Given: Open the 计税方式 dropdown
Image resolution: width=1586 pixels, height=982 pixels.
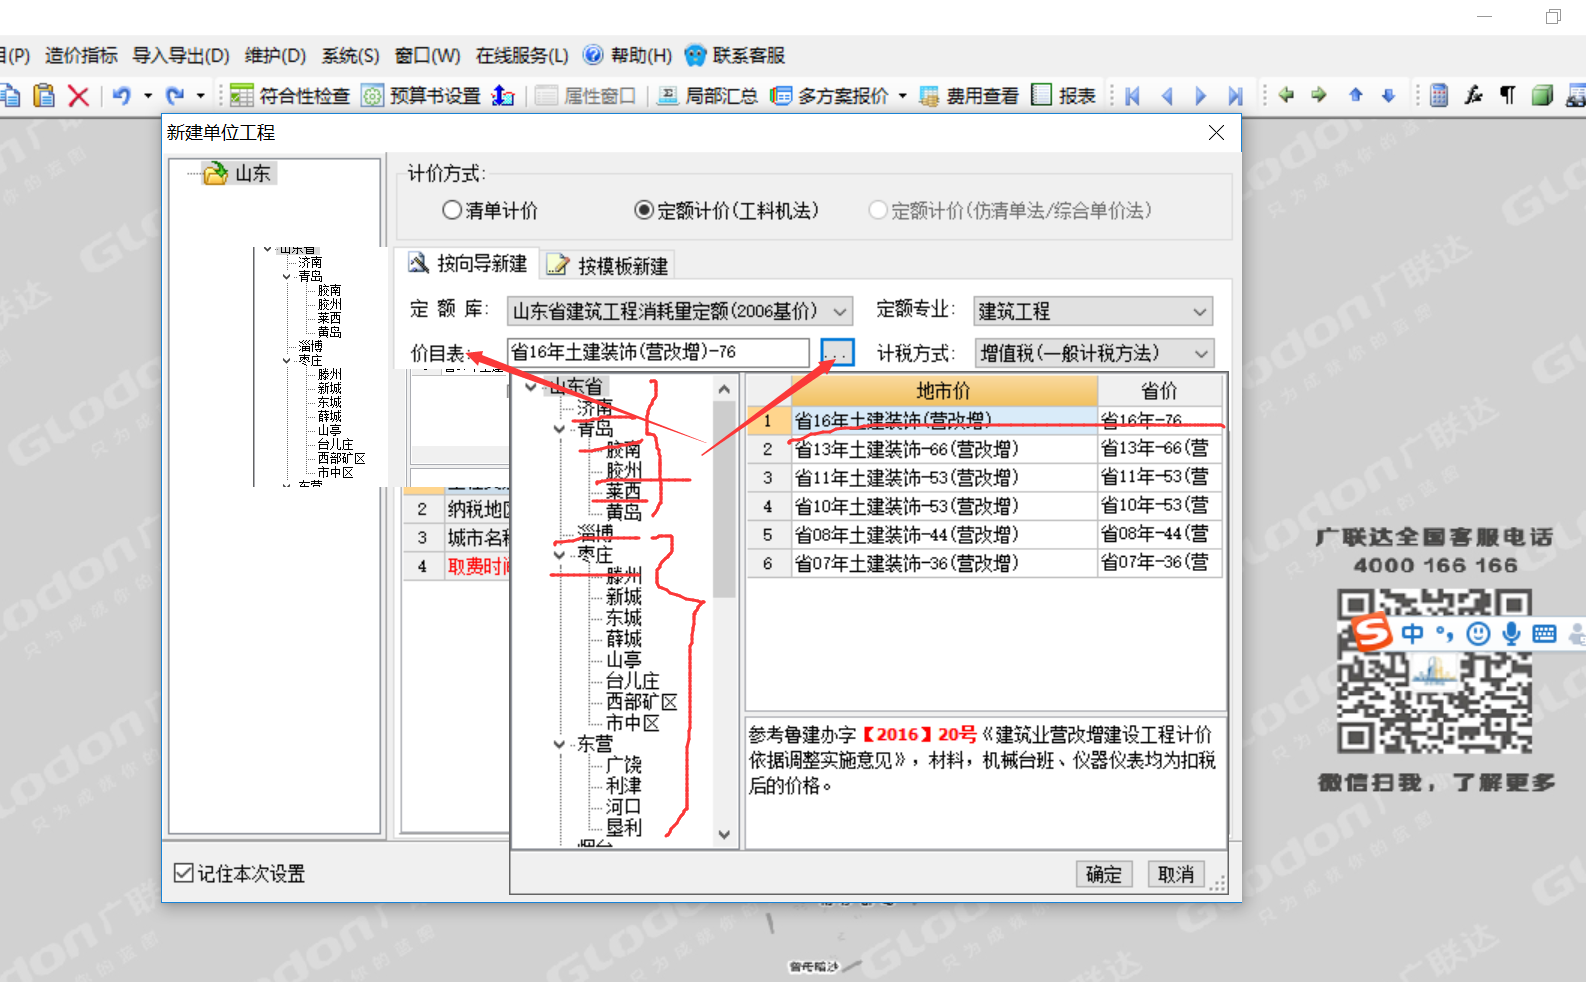Looking at the screenshot, I should point(1201,354).
